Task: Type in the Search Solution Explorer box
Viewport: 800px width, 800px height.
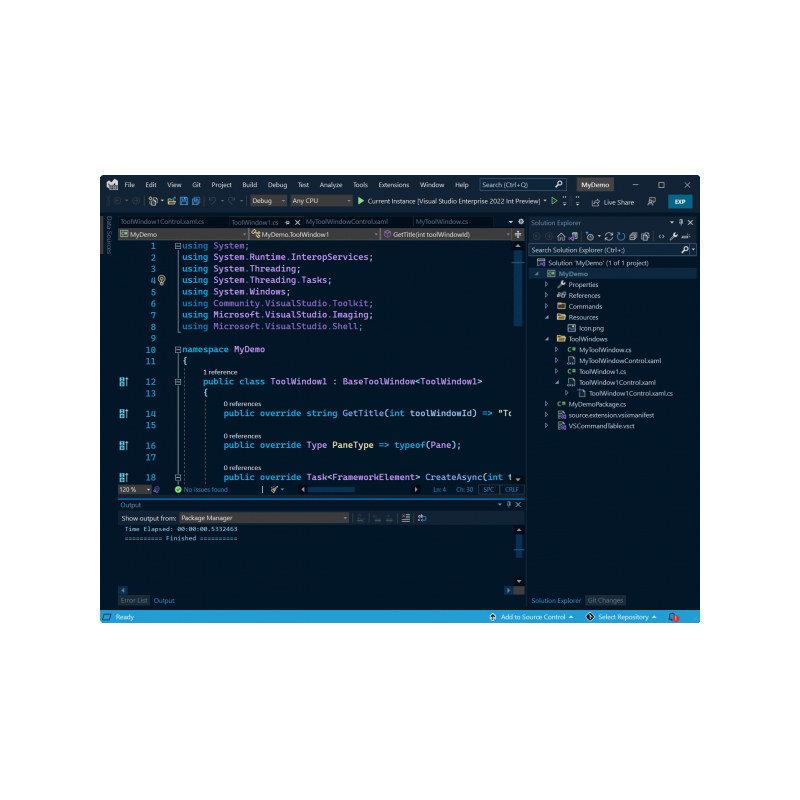Action: 600,250
